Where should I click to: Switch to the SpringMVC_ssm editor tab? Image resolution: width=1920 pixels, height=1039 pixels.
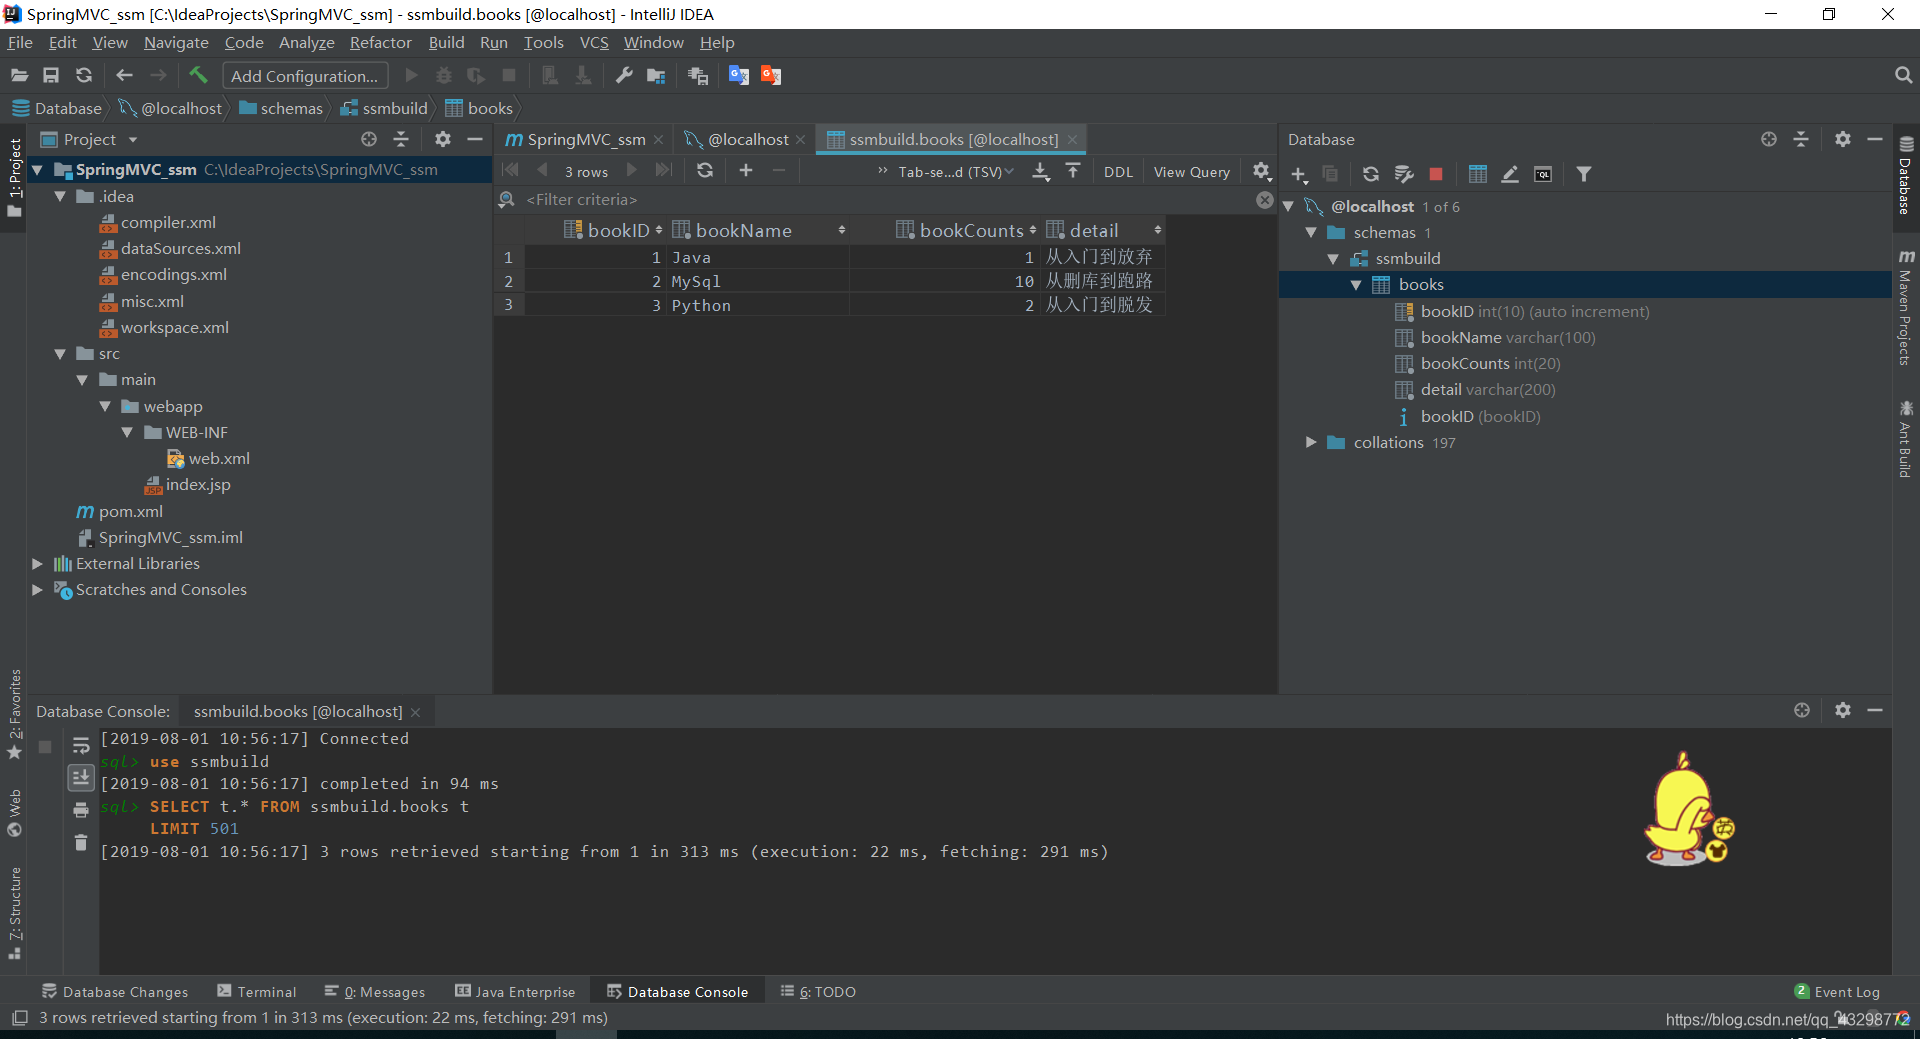click(584, 139)
